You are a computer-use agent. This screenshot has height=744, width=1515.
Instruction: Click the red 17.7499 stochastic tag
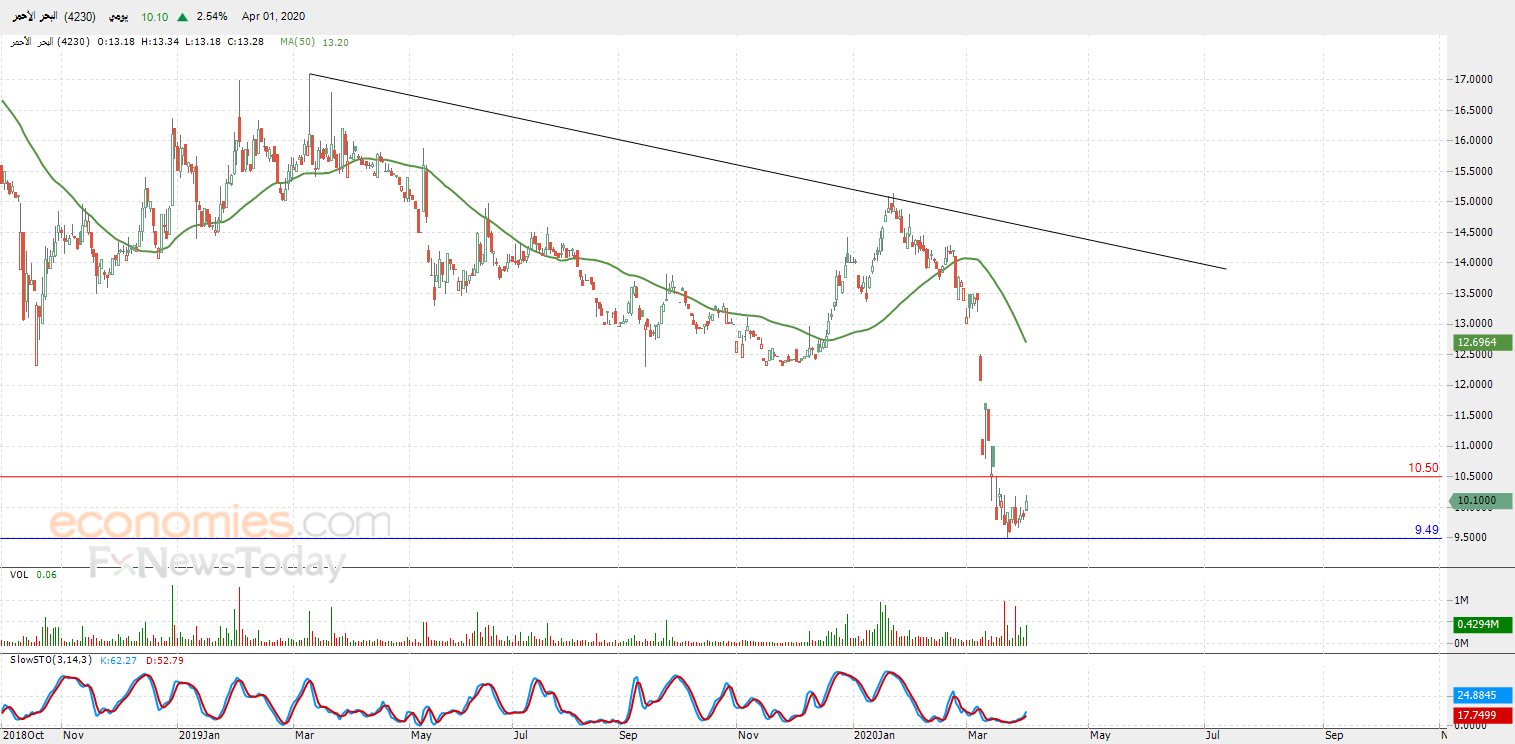click(x=1482, y=714)
